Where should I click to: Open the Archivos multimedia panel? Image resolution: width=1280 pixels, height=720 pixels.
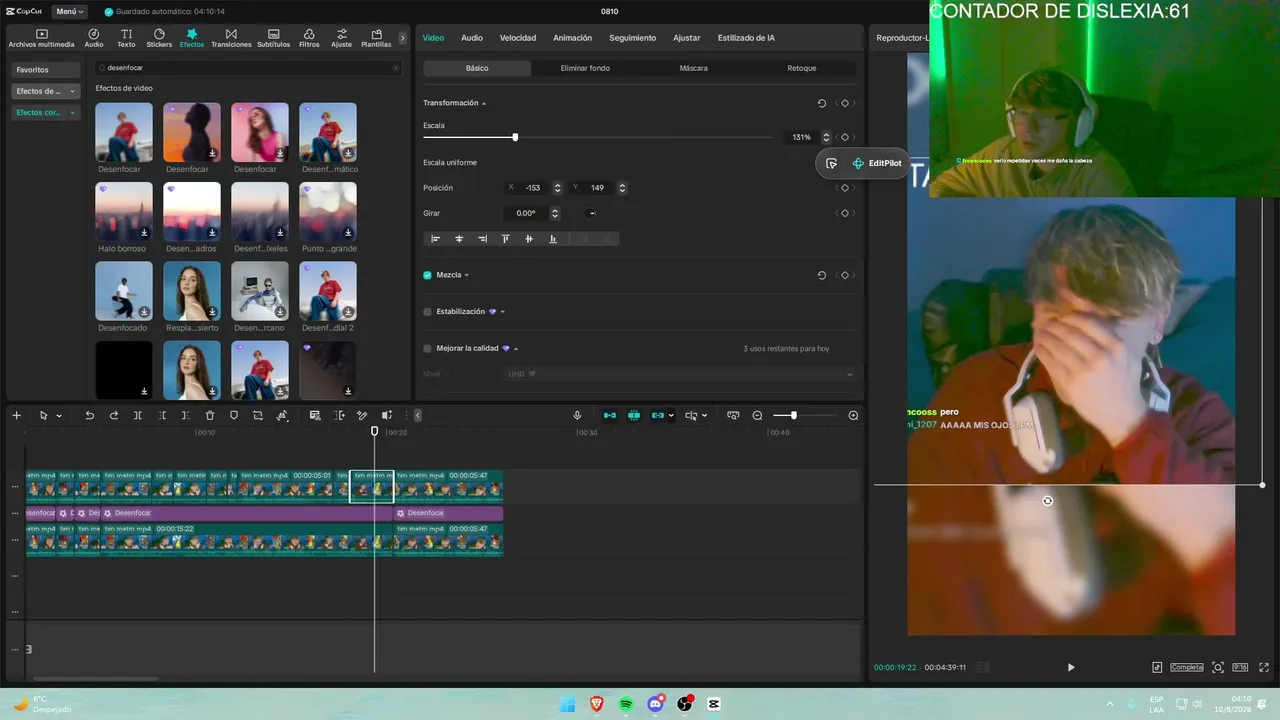tap(41, 38)
